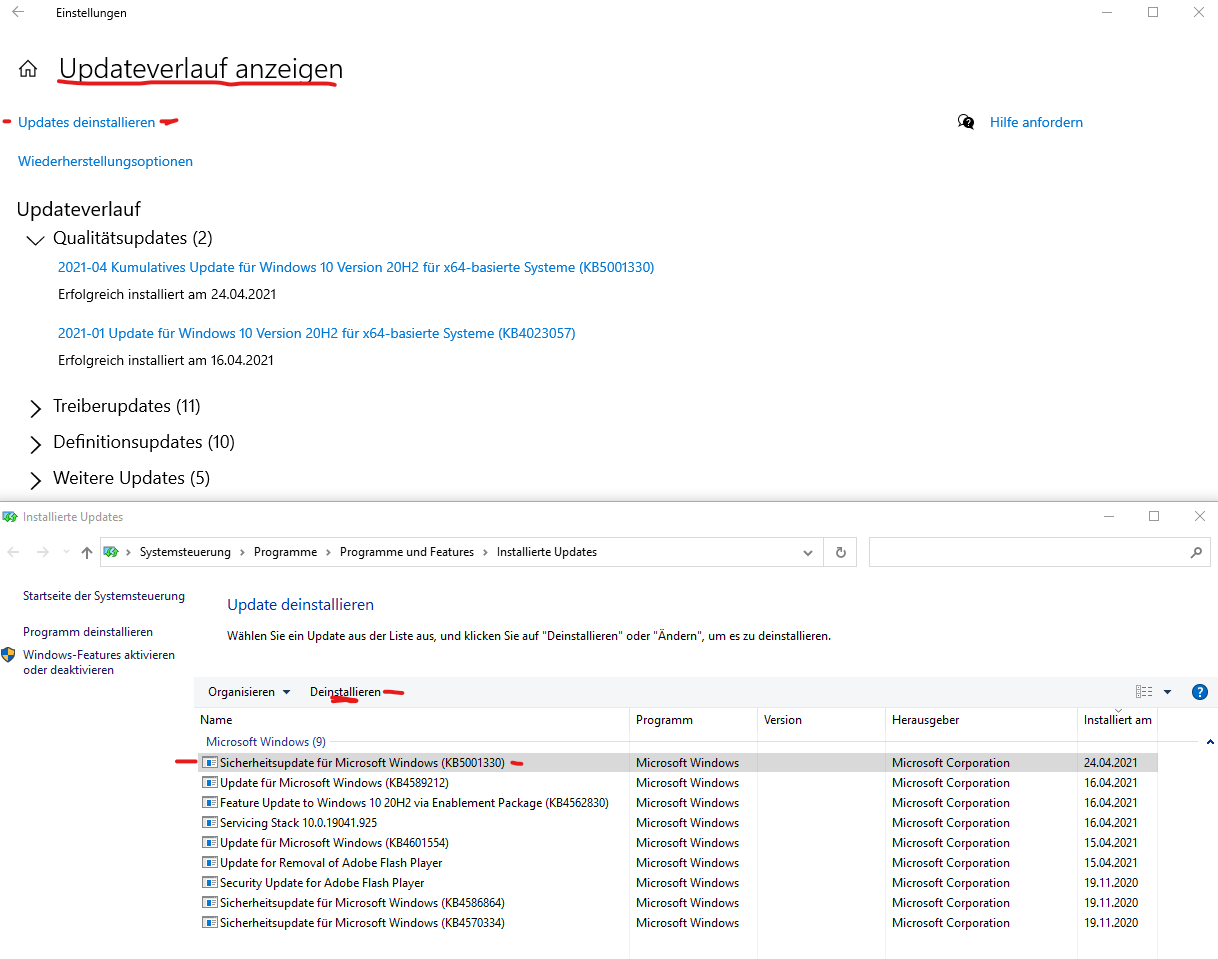Click Installierte Updates breadcrumb segment
The height and width of the screenshot is (959, 1218).
547,552
